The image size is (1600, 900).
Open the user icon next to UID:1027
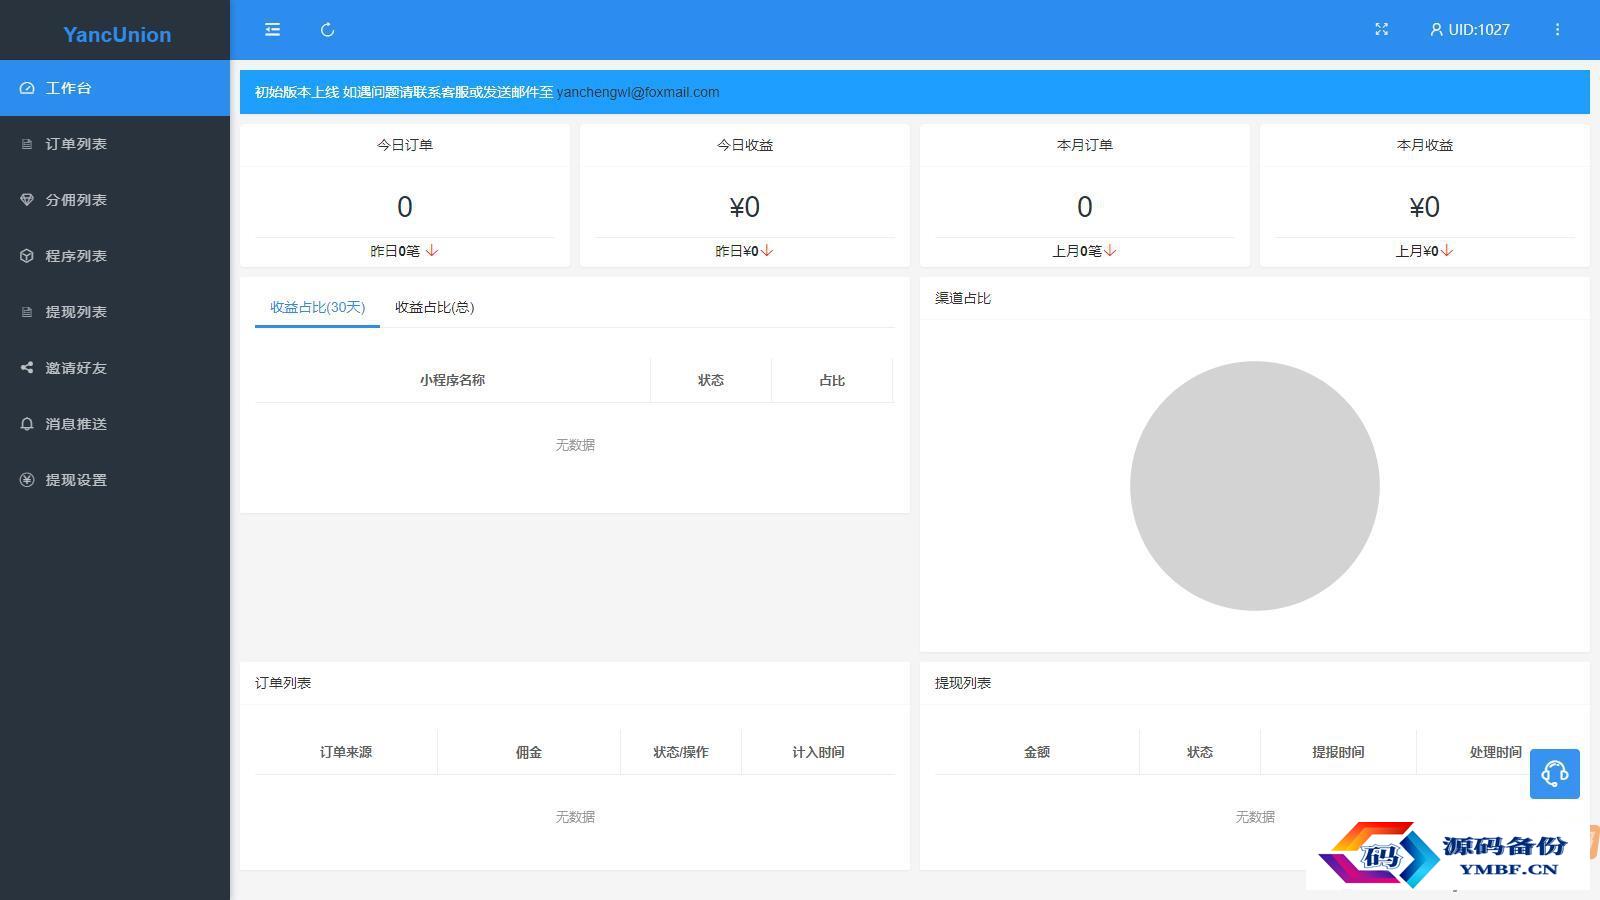(x=1436, y=30)
